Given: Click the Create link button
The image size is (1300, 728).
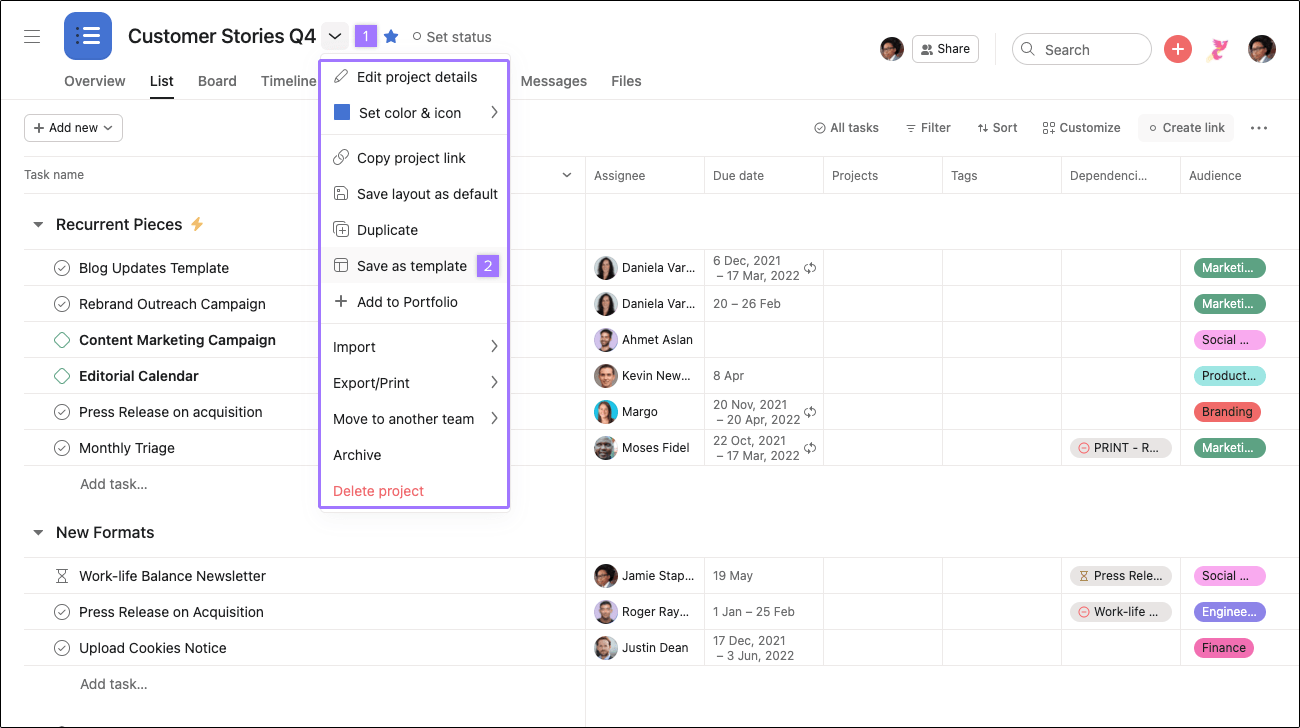Looking at the screenshot, I should point(1186,127).
